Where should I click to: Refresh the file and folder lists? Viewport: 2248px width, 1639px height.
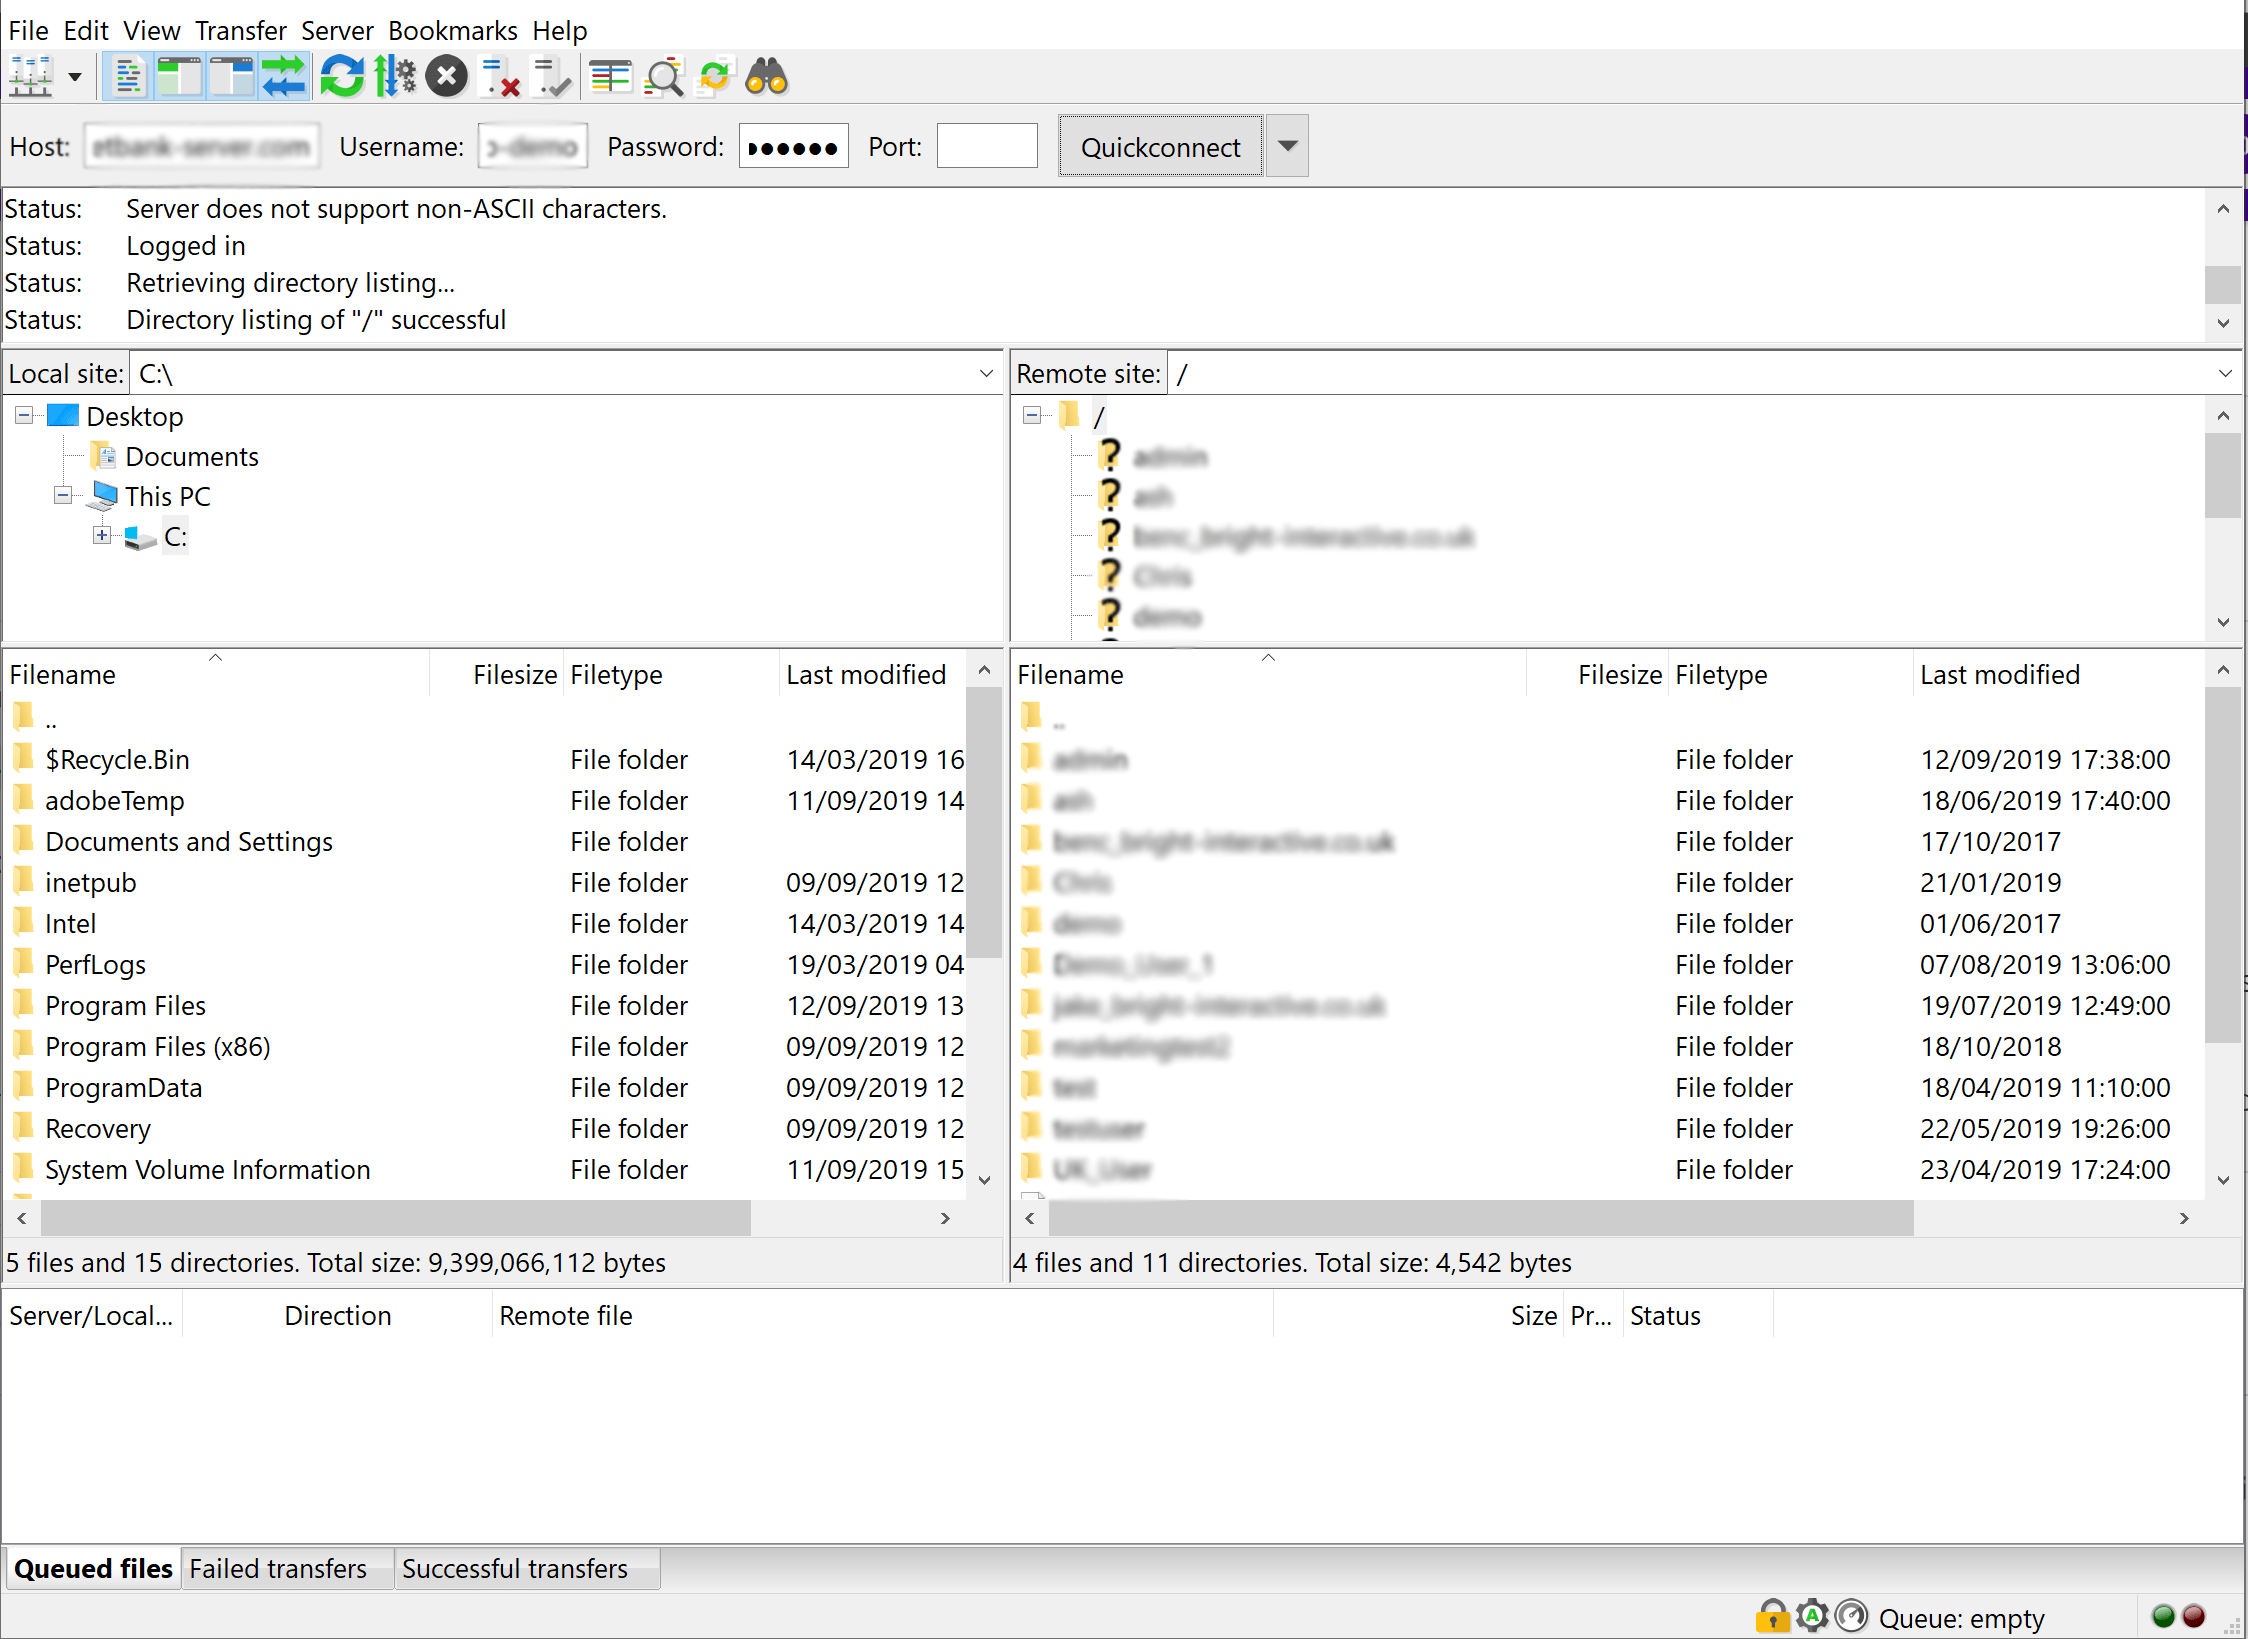pos(342,77)
